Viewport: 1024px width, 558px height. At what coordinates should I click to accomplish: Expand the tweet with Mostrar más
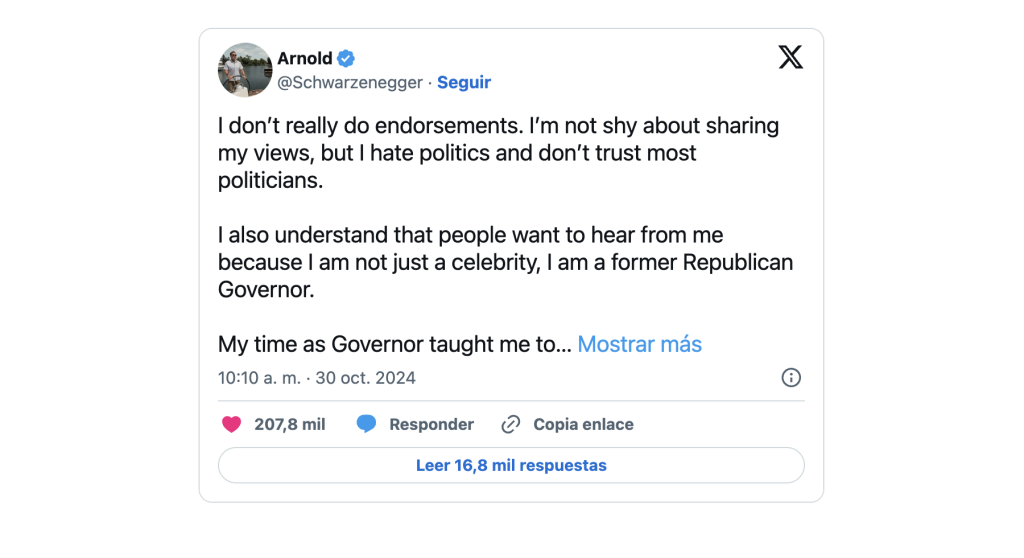(x=639, y=344)
